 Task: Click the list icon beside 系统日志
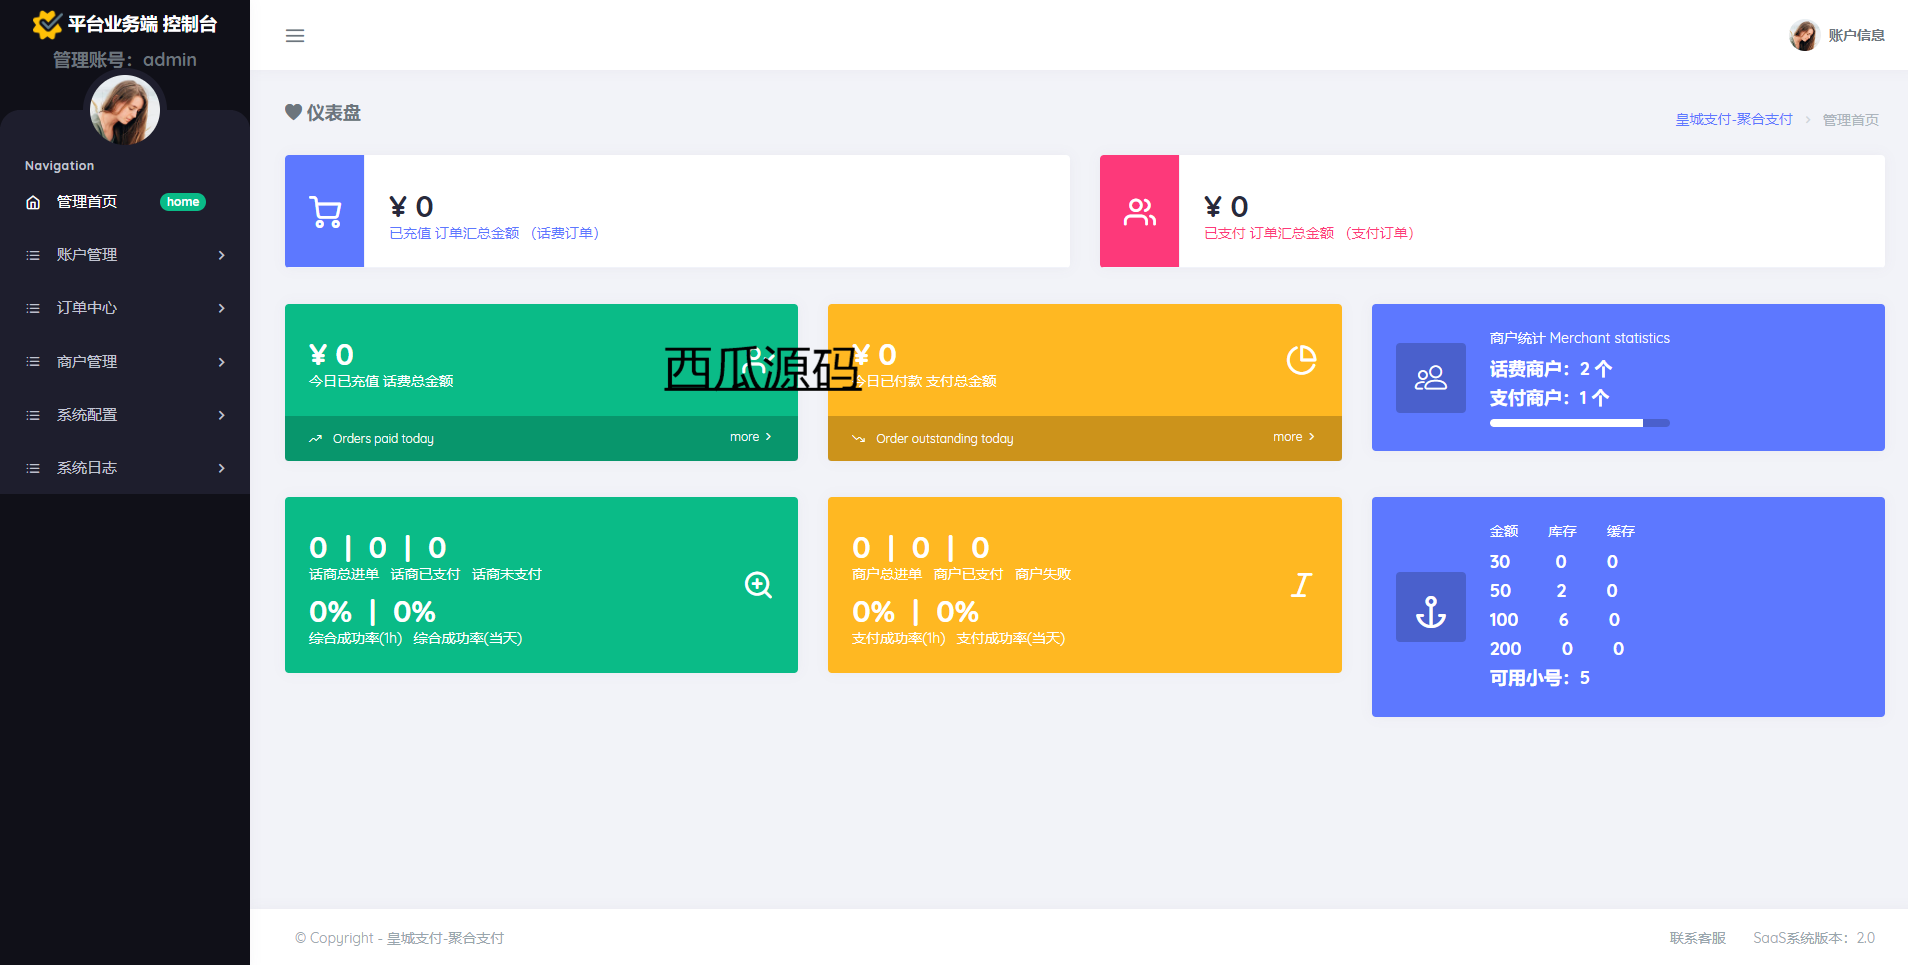coord(33,468)
